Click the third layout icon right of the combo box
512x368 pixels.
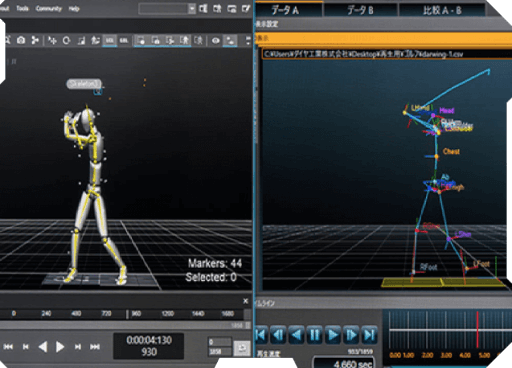click(231, 8)
